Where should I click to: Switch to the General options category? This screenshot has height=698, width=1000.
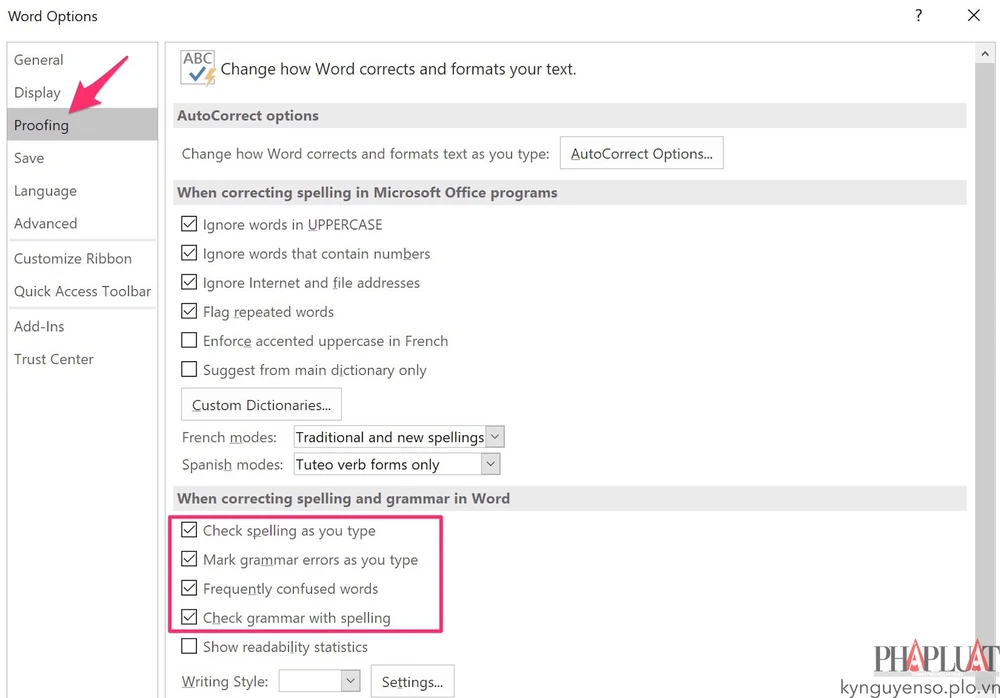pyautogui.click(x=39, y=60)
